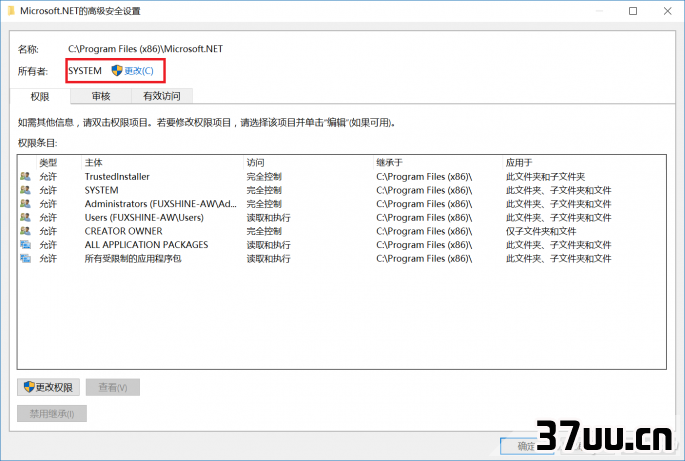
Task: Click the package icon beside ALL APPLICATION PACKAGES
Action: (25, 245)
